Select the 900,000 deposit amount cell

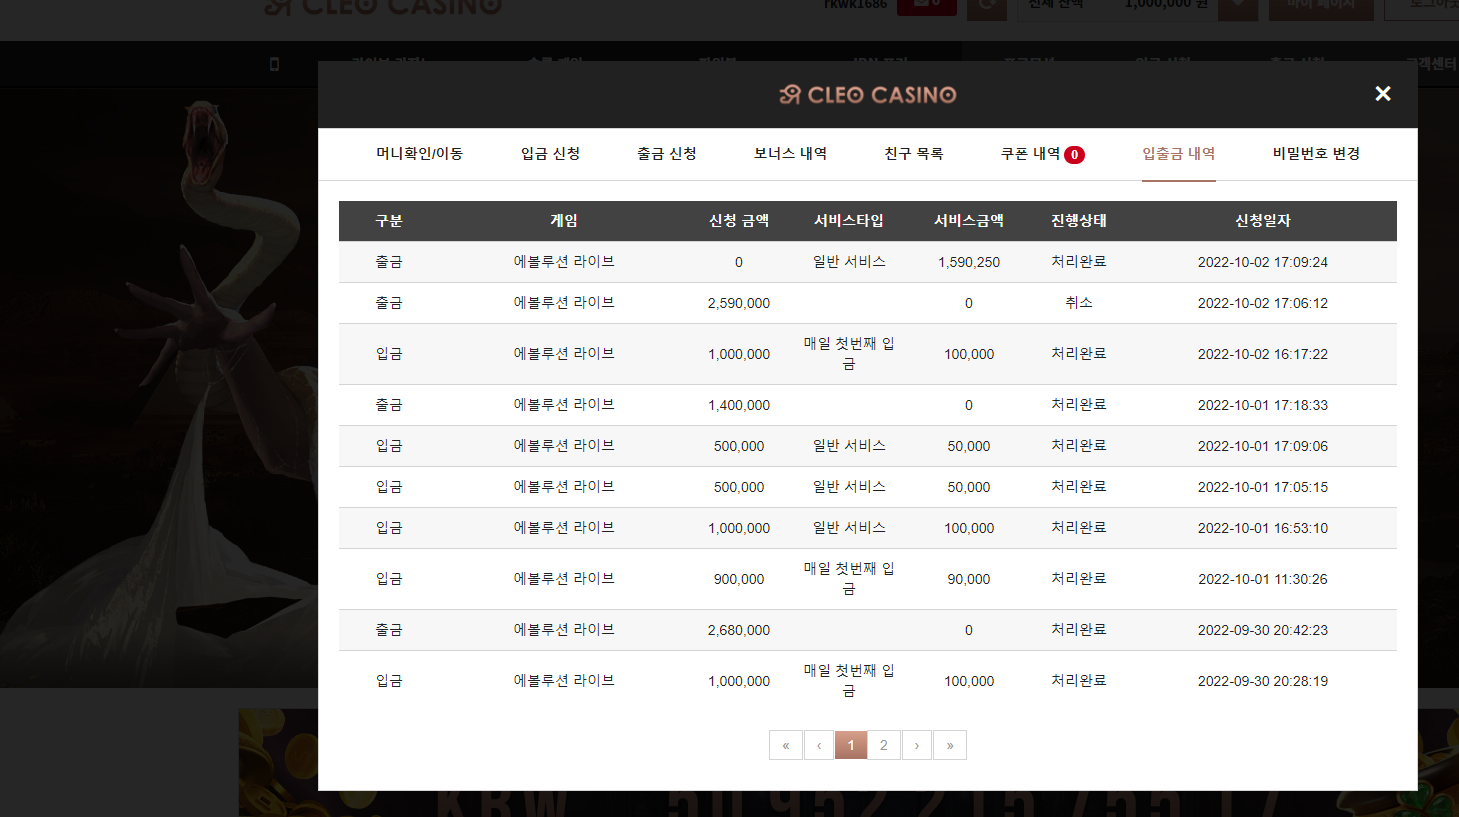(739, 579)
